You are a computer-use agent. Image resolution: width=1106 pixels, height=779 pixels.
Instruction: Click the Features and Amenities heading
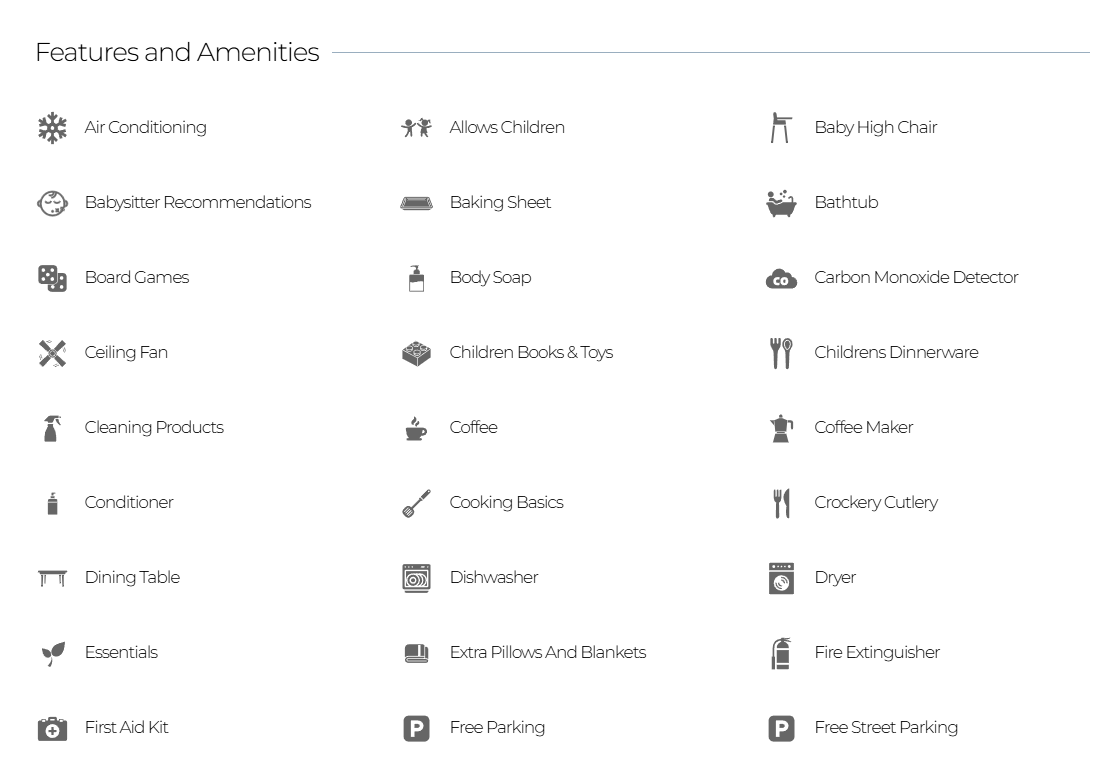pyautogui.click(x=177, y=52)
